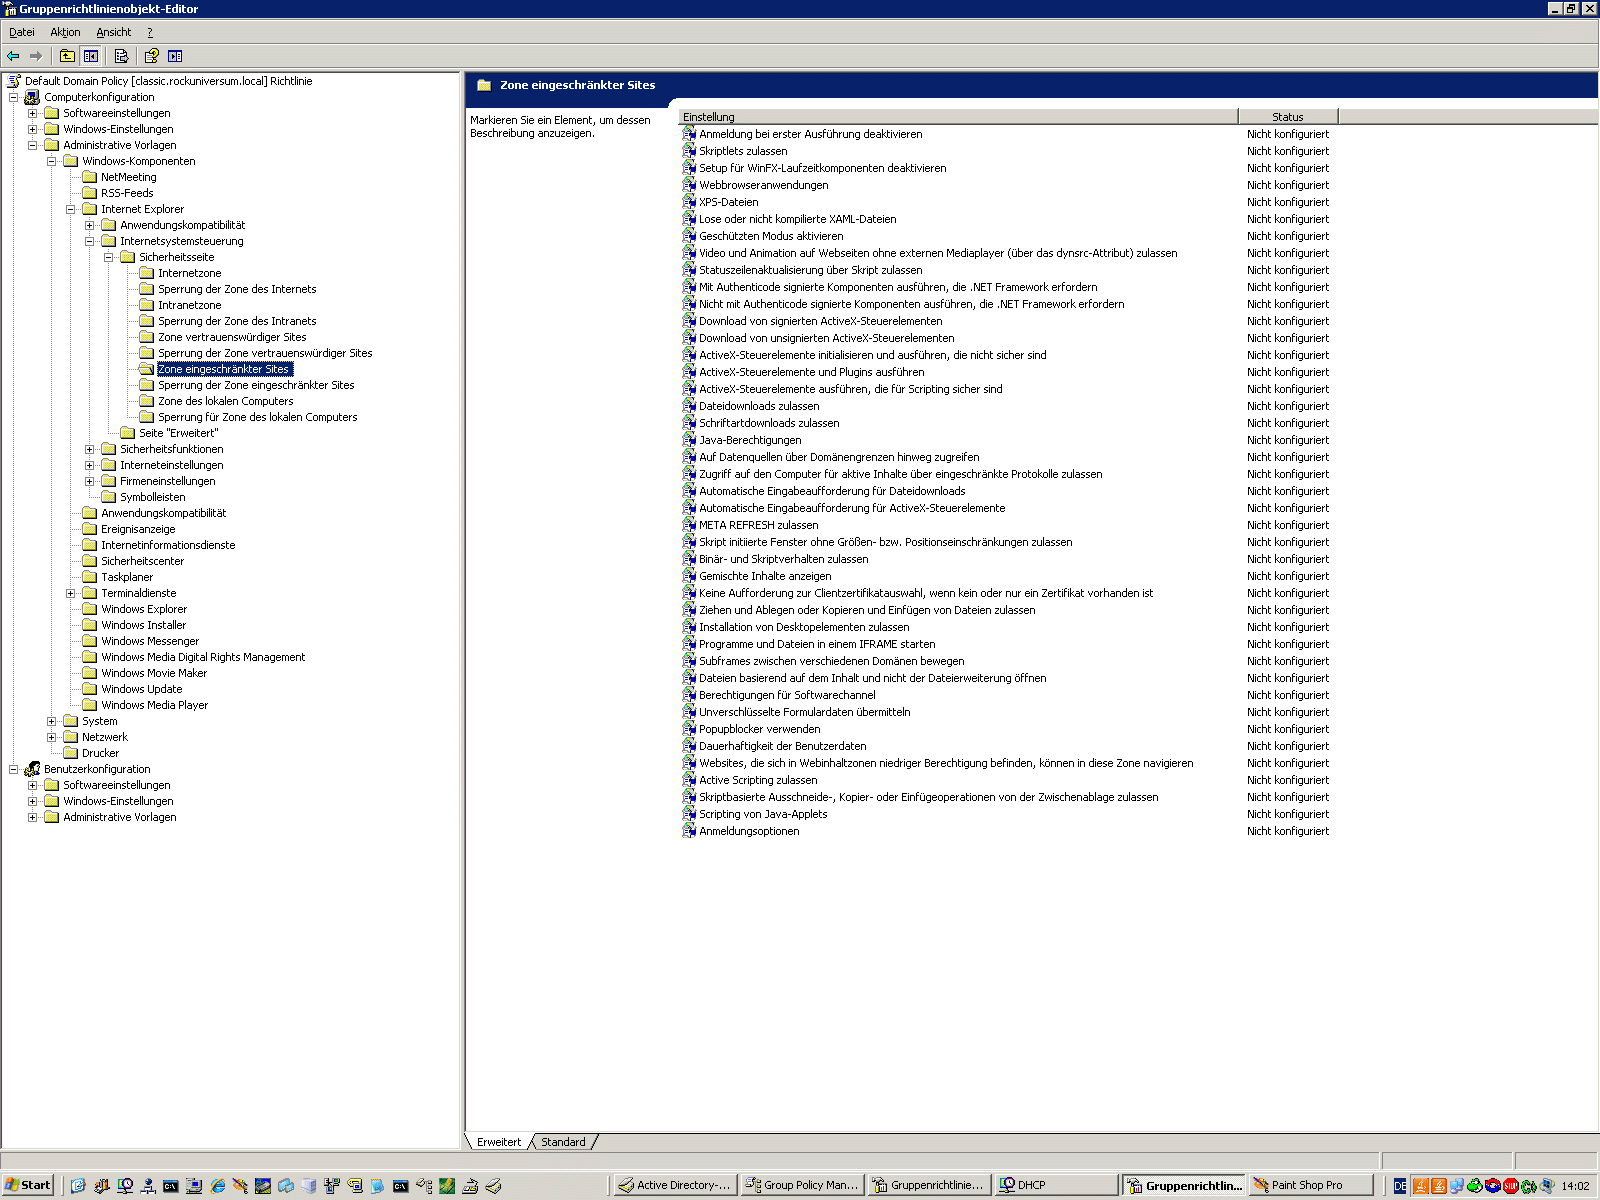The width and height of the screenshot is (1600, 1200).
Task: Select 'META REFRESH zulassen' setting
Action: pyautogui.click(x=758, y=525)
